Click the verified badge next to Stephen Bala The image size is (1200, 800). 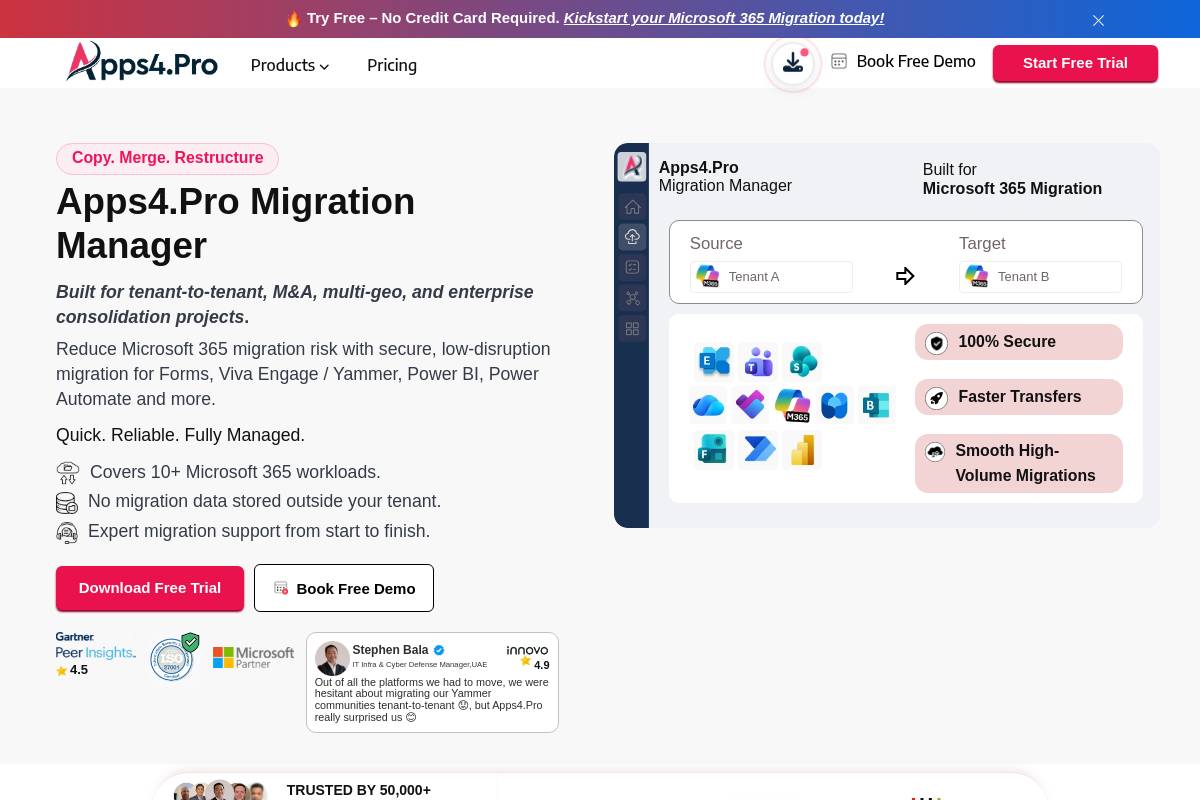click(x=439, y=650)
